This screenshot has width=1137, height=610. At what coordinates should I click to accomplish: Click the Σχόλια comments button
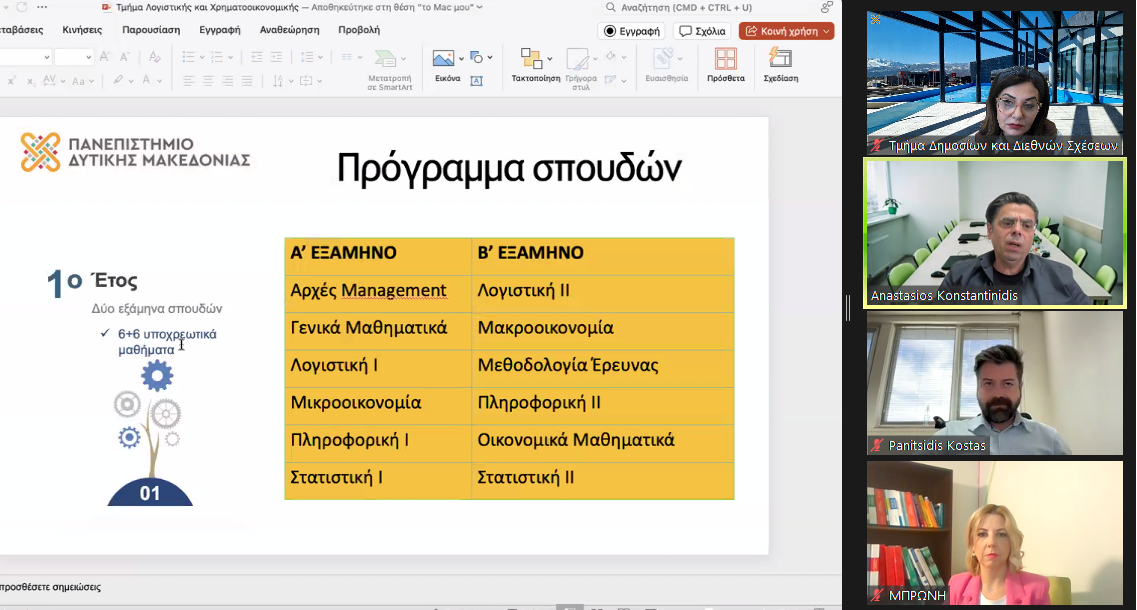click(x=702, y=31)
